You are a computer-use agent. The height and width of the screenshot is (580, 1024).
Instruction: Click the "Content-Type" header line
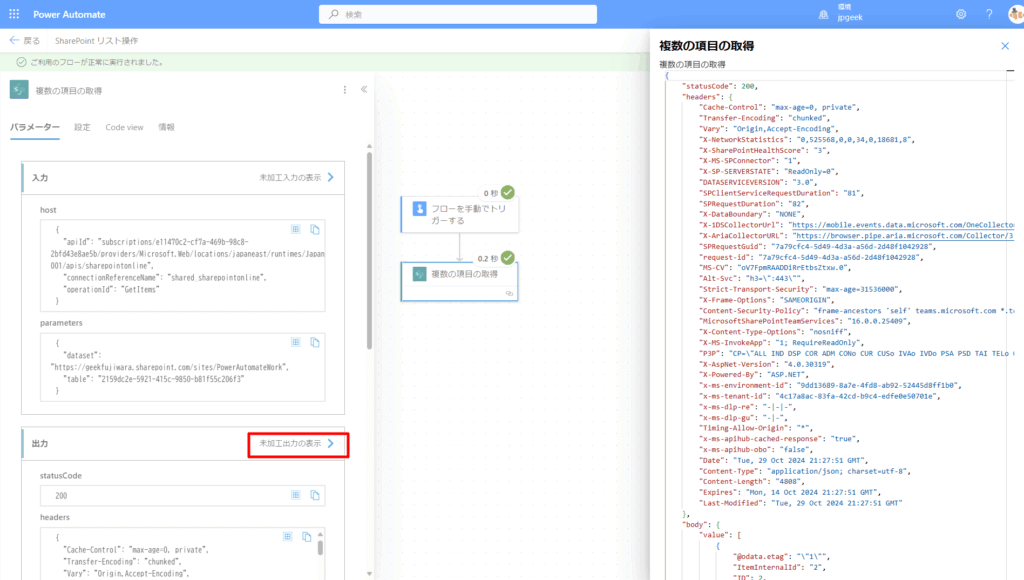(805, 471)
